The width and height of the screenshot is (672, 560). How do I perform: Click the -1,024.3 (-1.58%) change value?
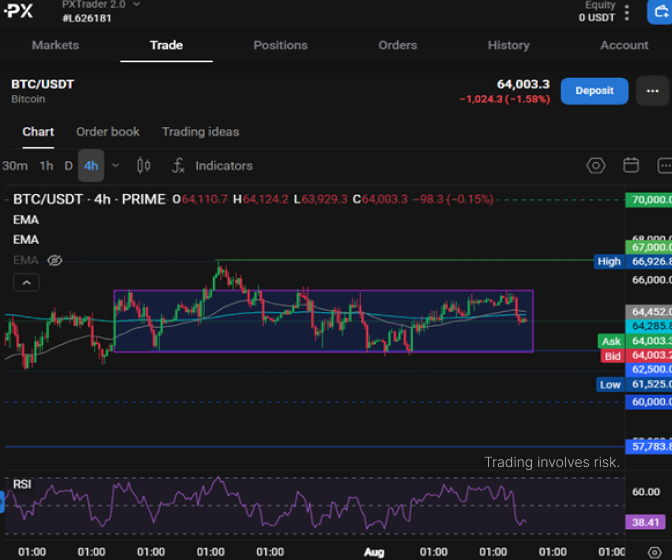505,99
